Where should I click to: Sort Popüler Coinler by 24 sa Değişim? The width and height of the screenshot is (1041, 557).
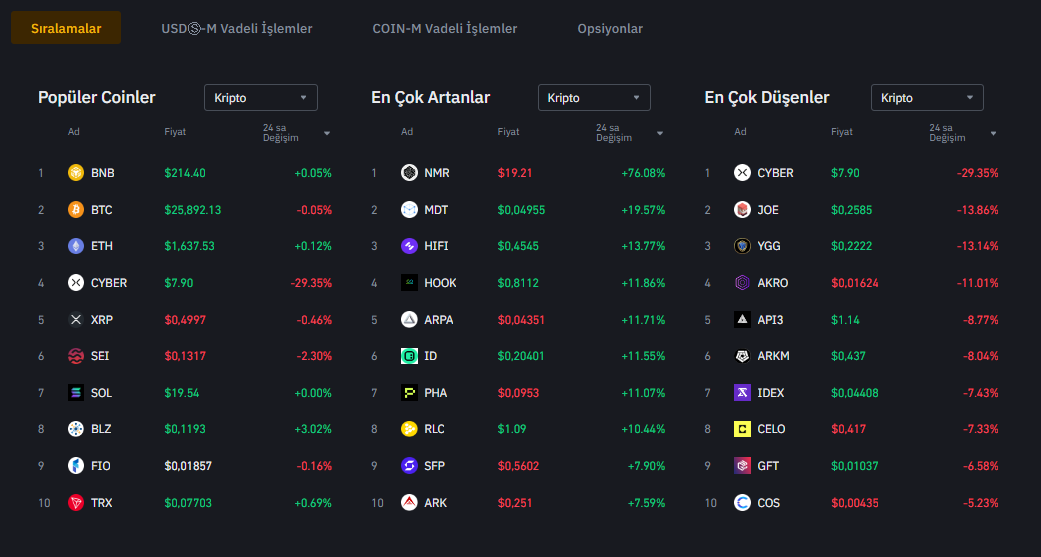(x=295, y=133)
